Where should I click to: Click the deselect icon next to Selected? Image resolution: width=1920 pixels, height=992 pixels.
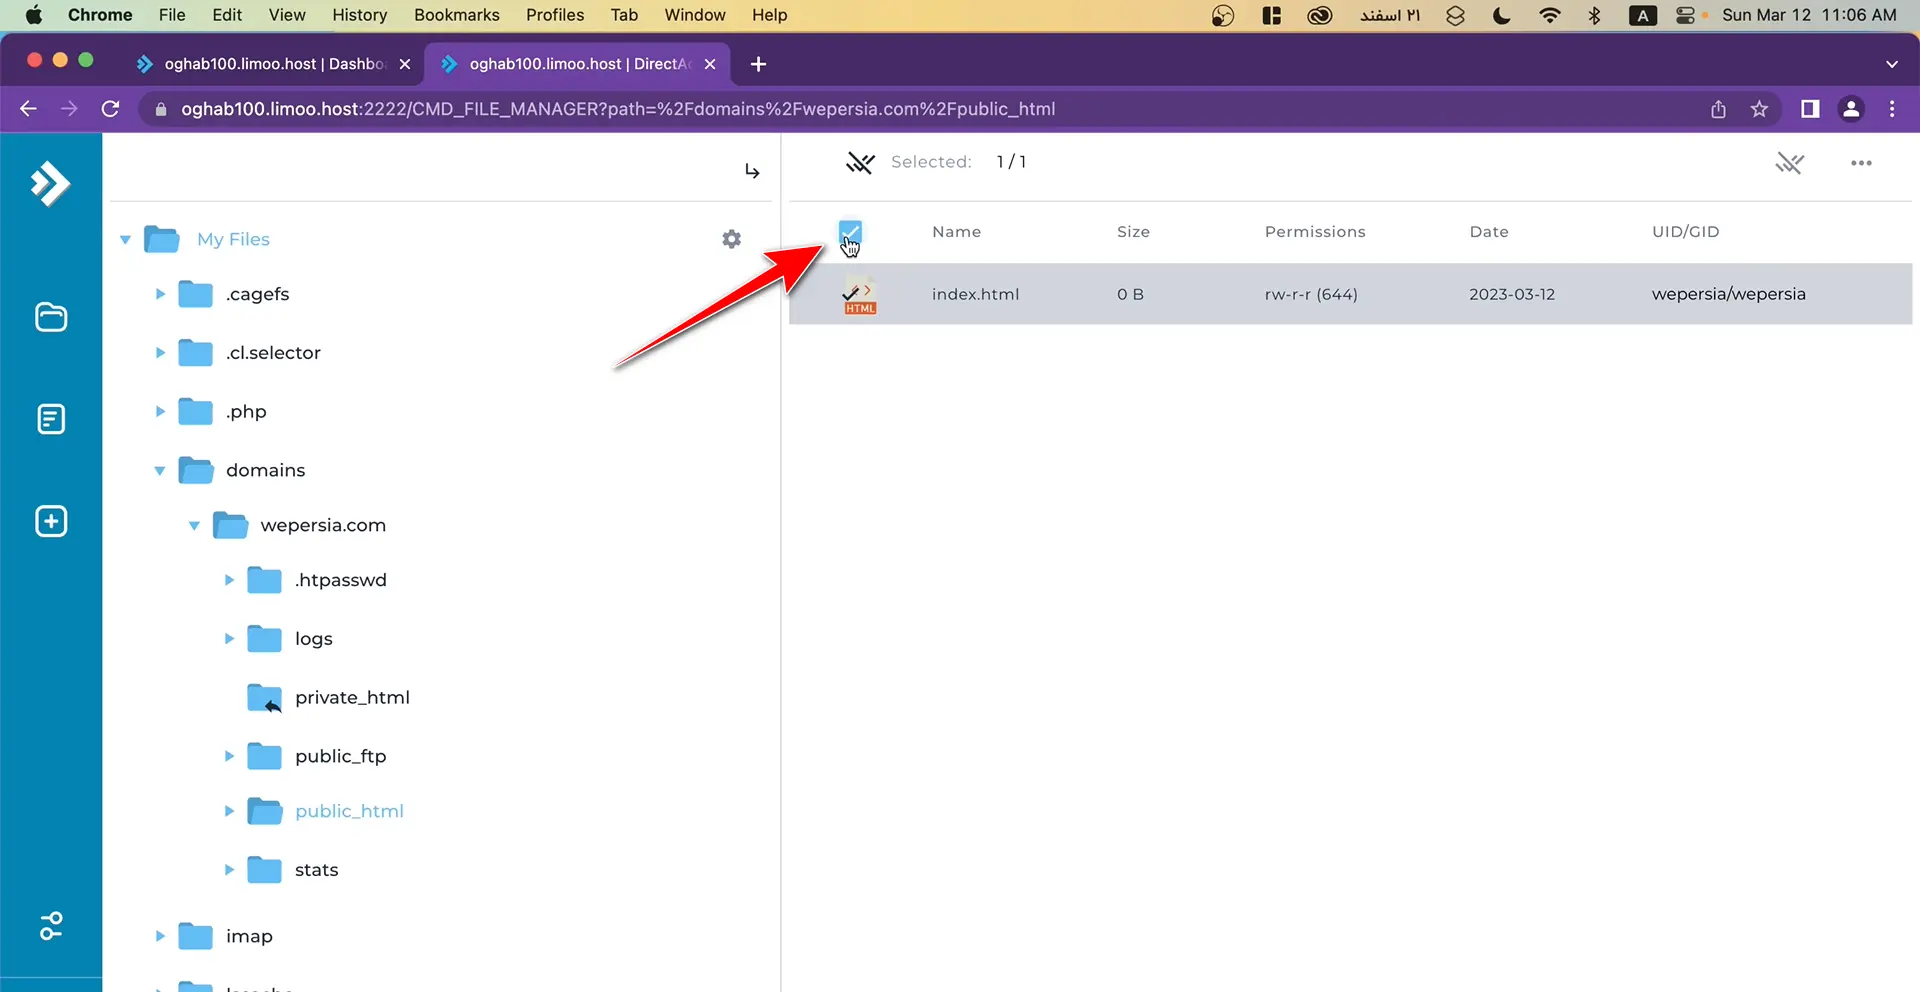click(860, 162)
